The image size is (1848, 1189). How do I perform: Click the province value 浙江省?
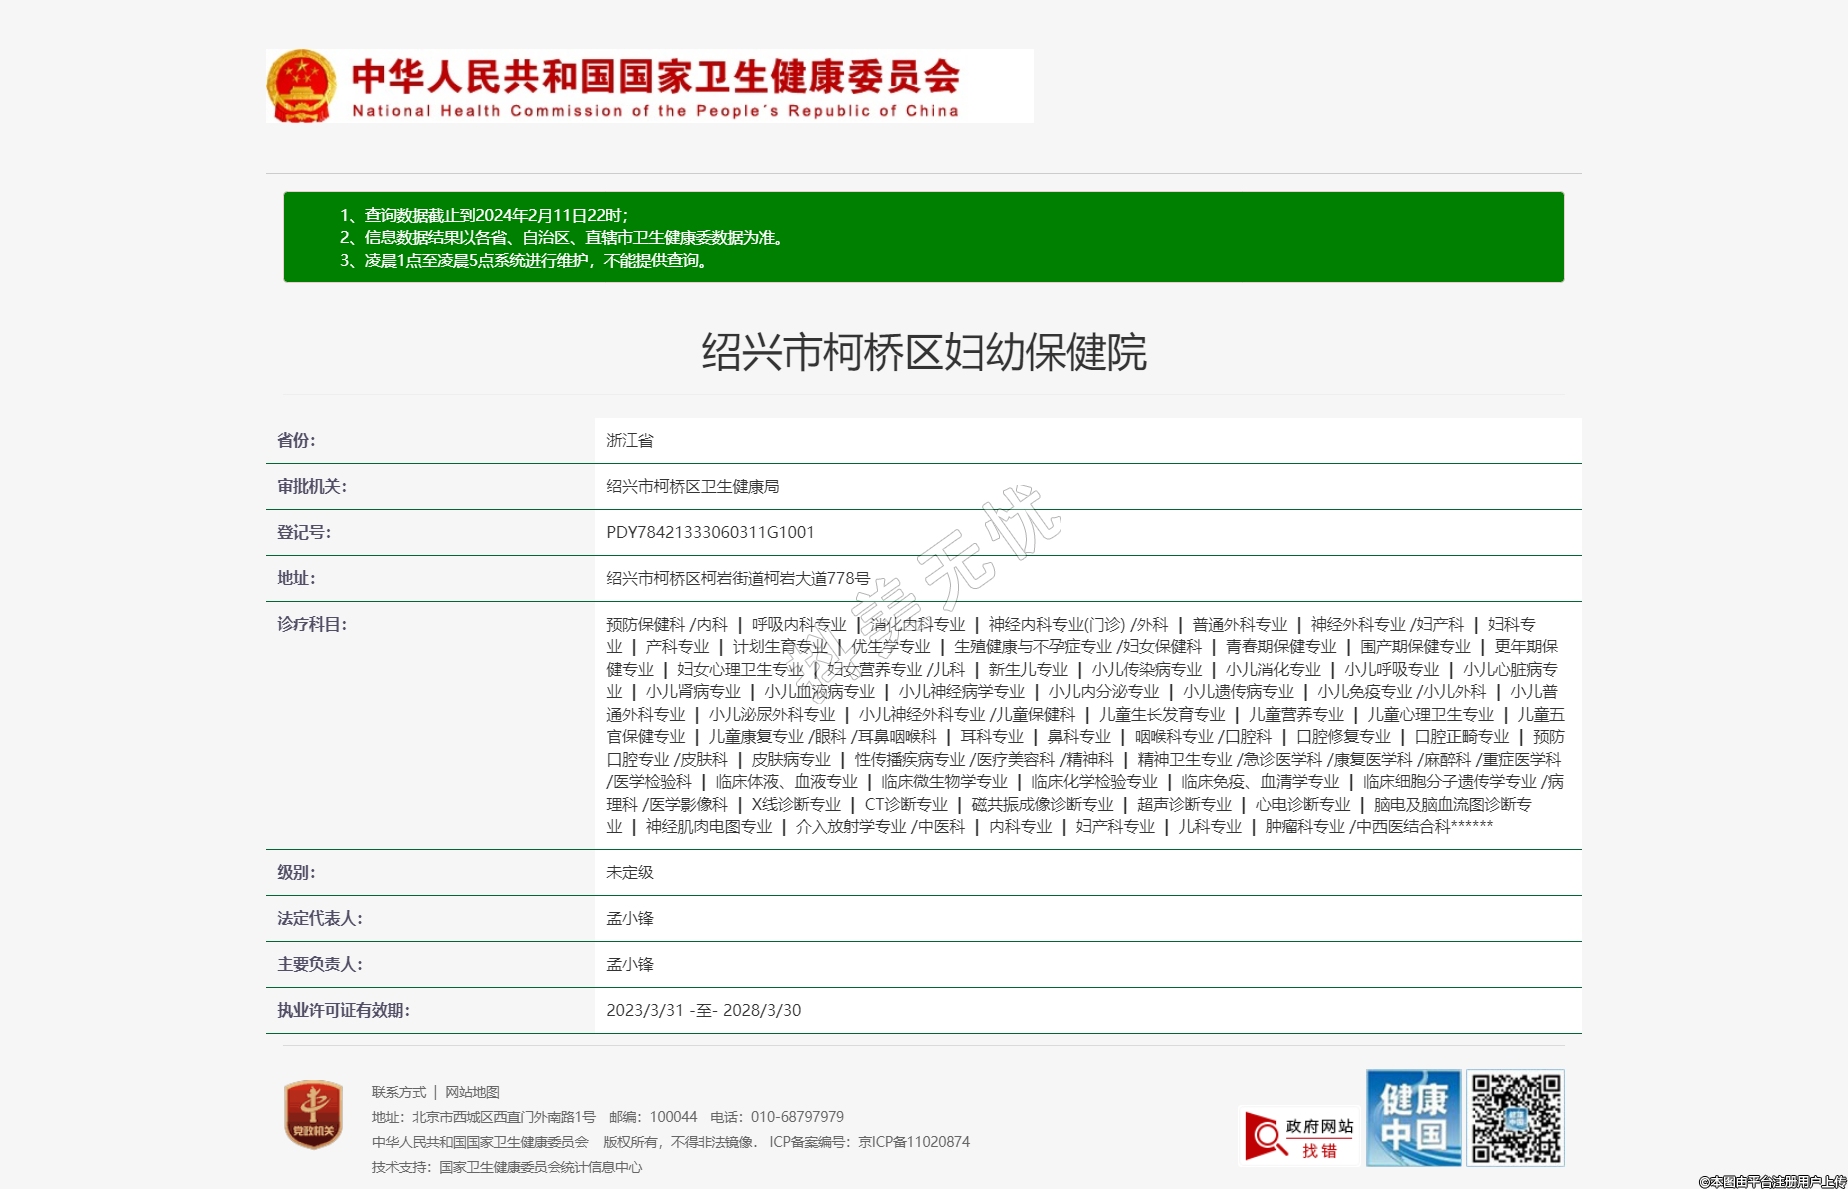click(629, 440)
